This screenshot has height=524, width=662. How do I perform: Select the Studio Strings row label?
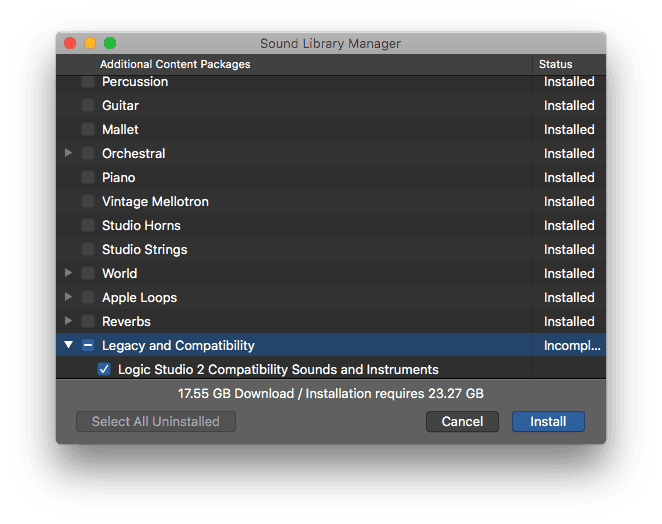(145, 250)
